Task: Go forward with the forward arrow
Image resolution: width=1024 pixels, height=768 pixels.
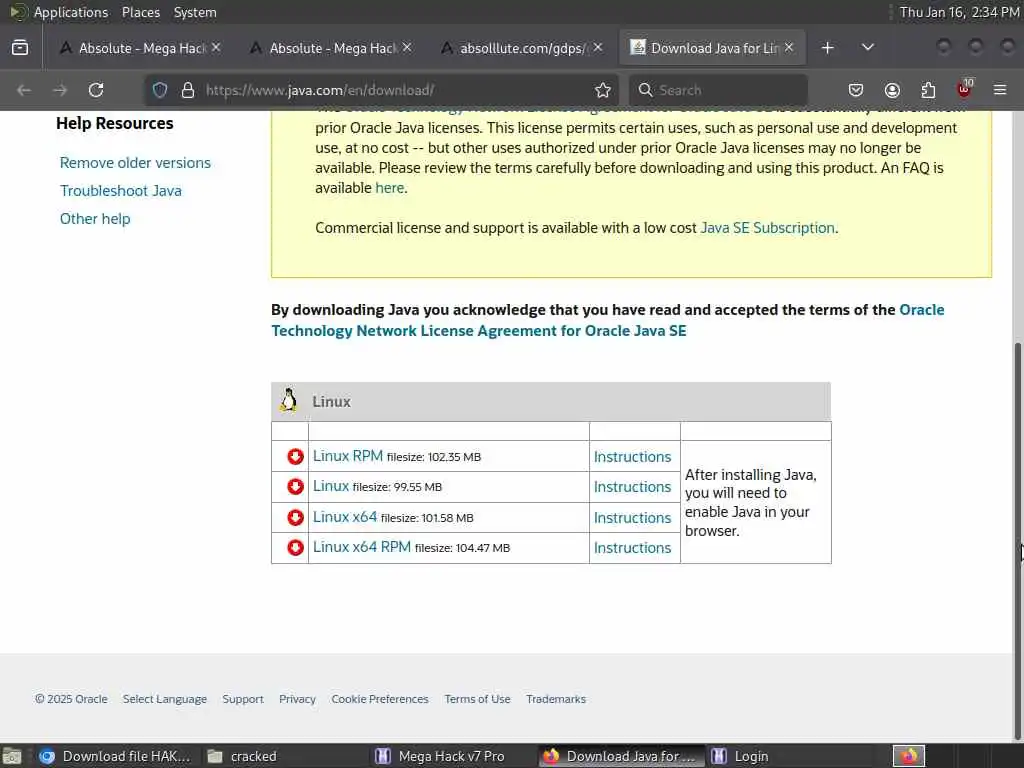Action: click(x=60, y=89)
